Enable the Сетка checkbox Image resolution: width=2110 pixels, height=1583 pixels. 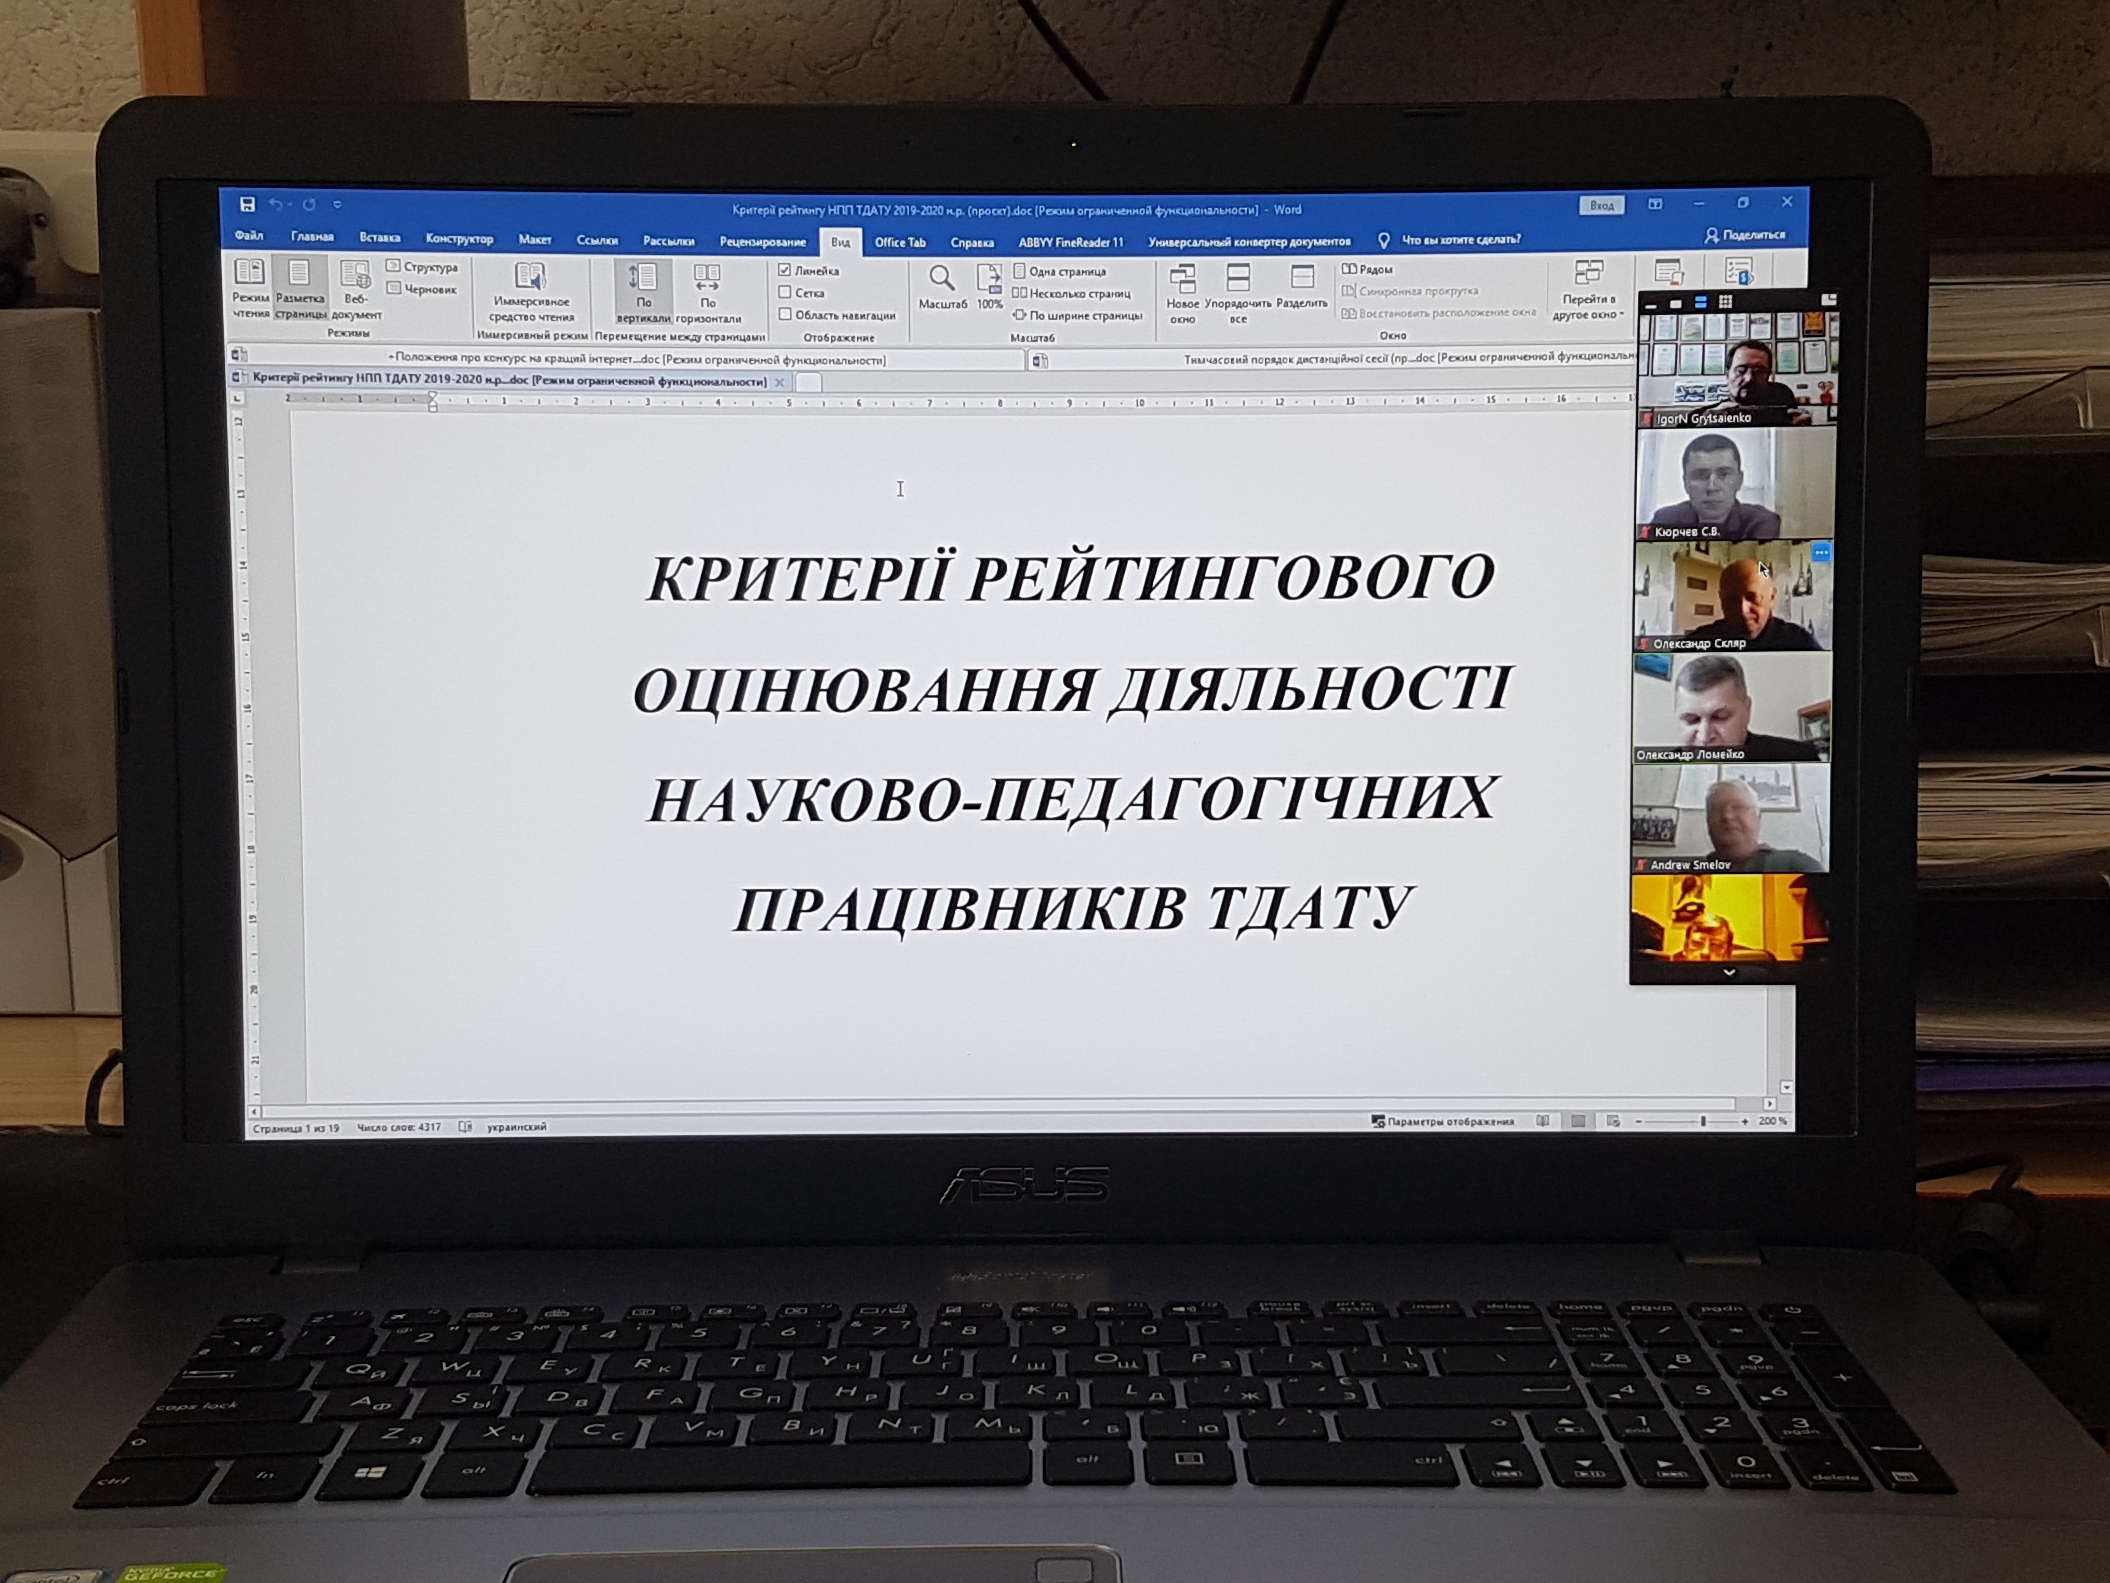tap(785, 293)
